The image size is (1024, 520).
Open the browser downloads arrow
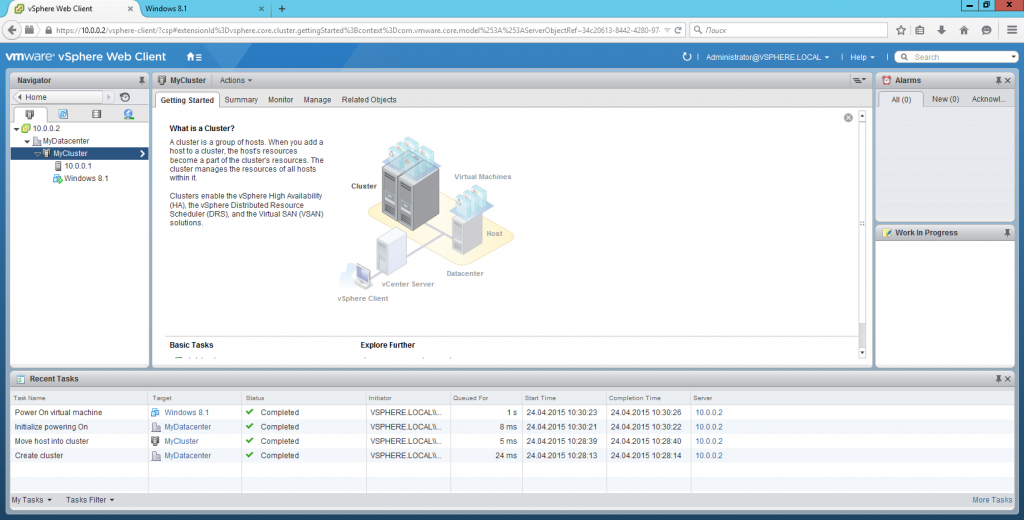point(941,30)
